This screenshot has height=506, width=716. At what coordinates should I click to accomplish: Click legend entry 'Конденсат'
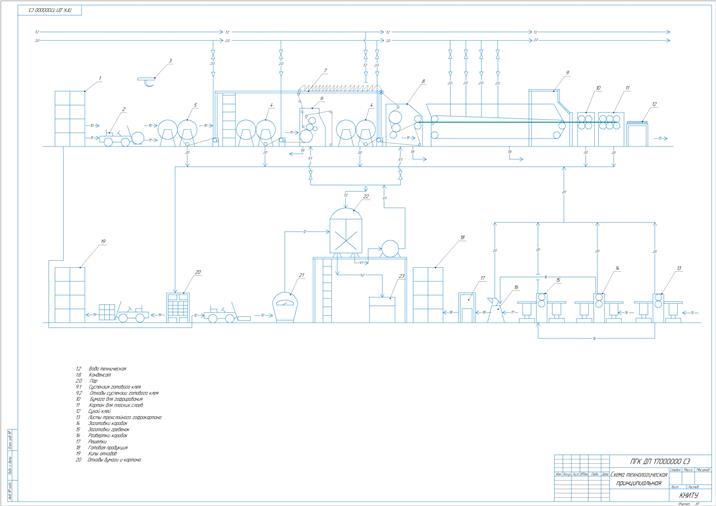point(100,374)
